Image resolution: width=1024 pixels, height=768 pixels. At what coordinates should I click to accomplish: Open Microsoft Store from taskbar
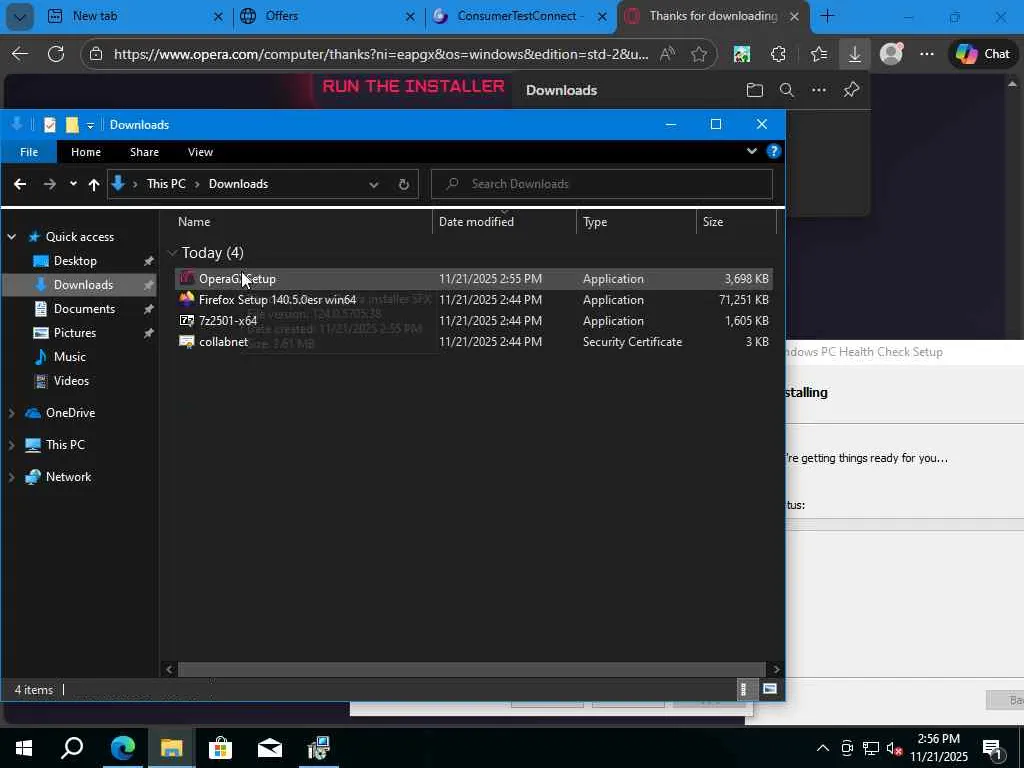click(x=220, y=748)
